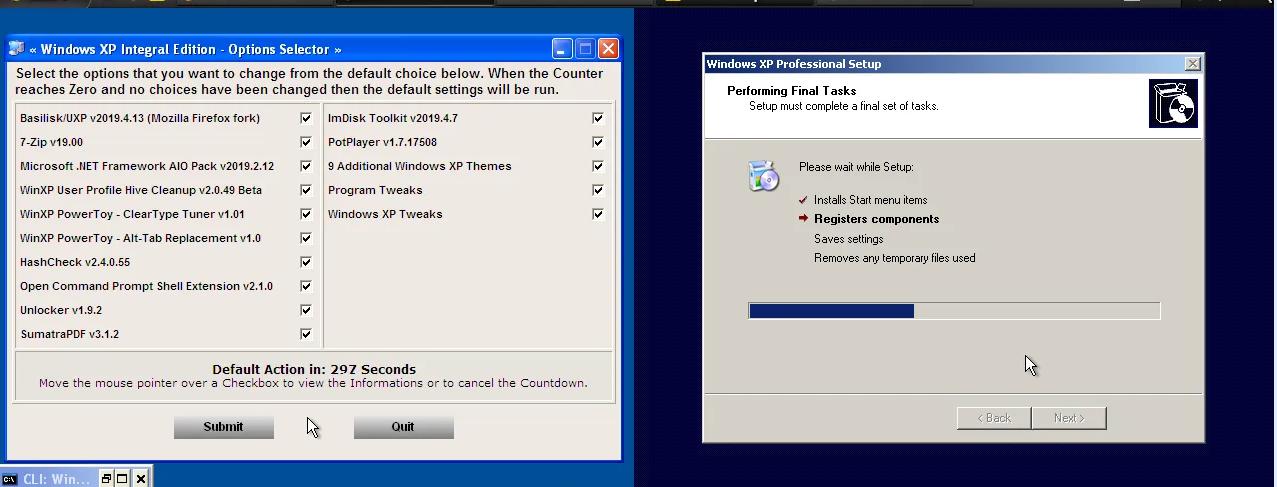Click the SumatraPDF v3.1.2 label

(x=70, y=334)
